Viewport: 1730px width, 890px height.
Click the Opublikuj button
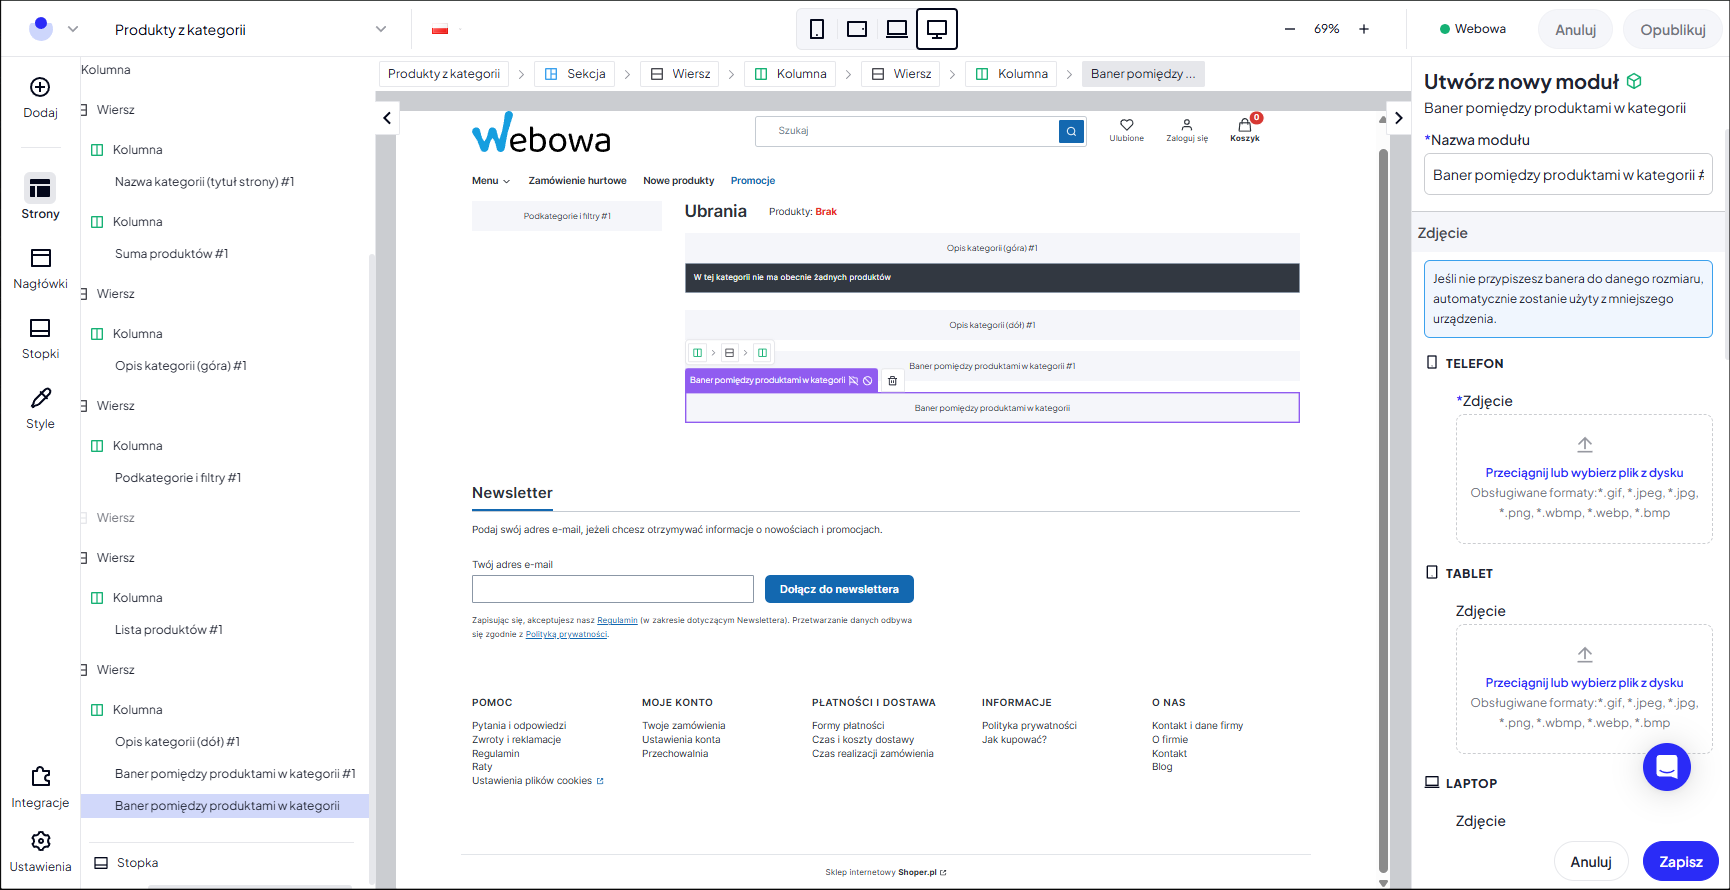1672,30
